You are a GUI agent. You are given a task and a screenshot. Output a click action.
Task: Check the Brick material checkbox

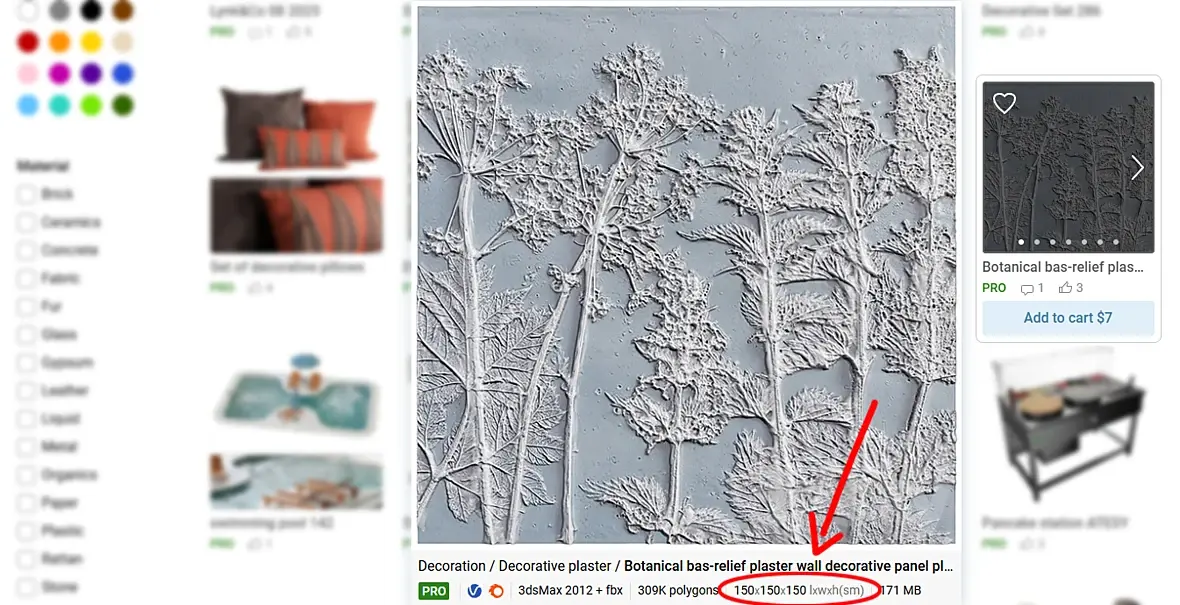(x=26, y=194)
